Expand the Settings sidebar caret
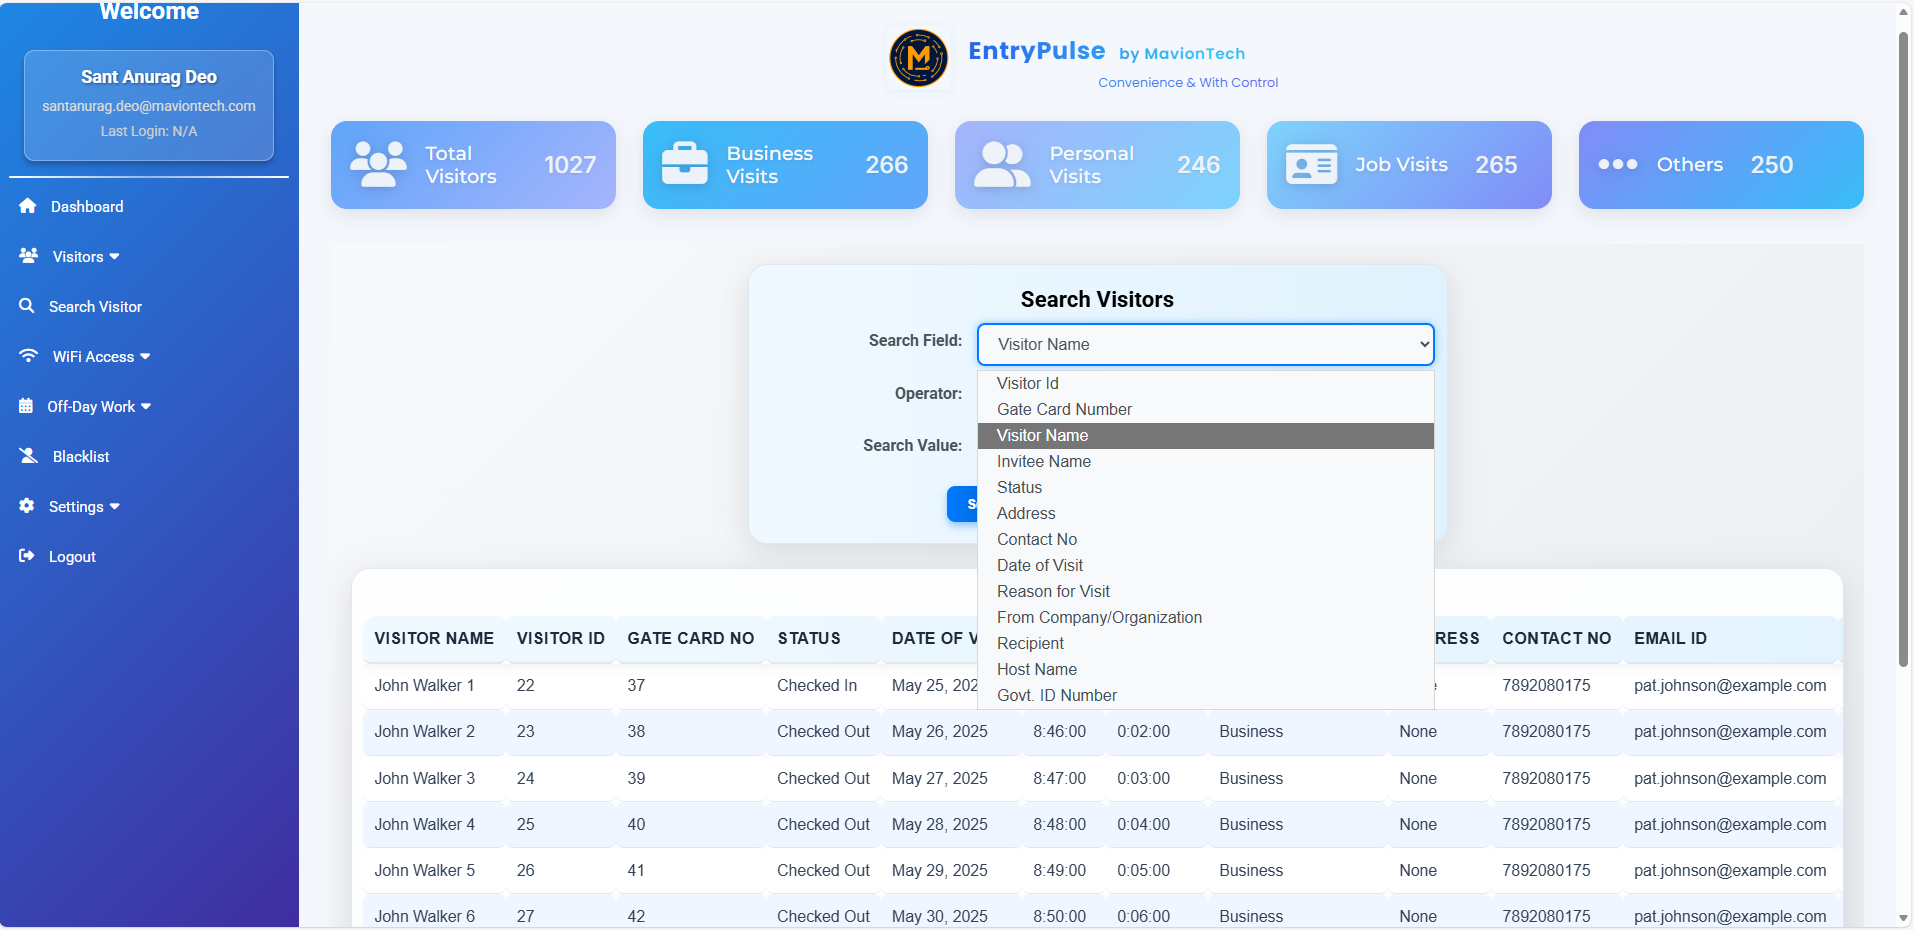This screenshot has width=1914, height=930. (115, 507)
